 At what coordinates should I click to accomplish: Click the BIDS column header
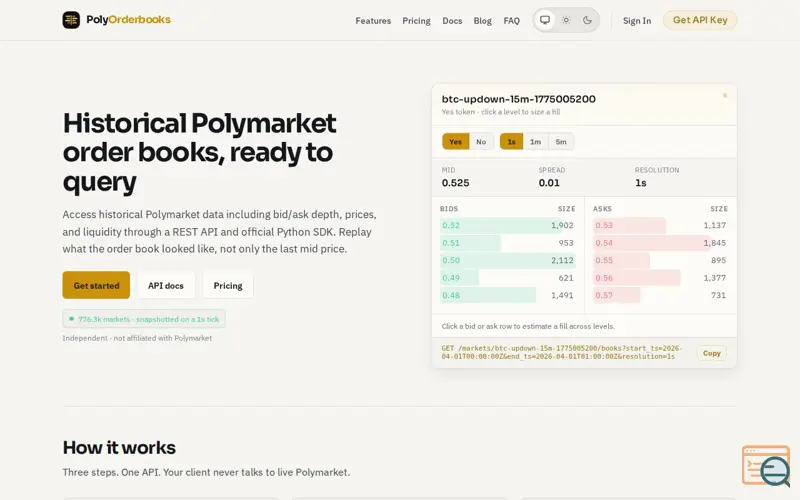[x=449, y=209]
